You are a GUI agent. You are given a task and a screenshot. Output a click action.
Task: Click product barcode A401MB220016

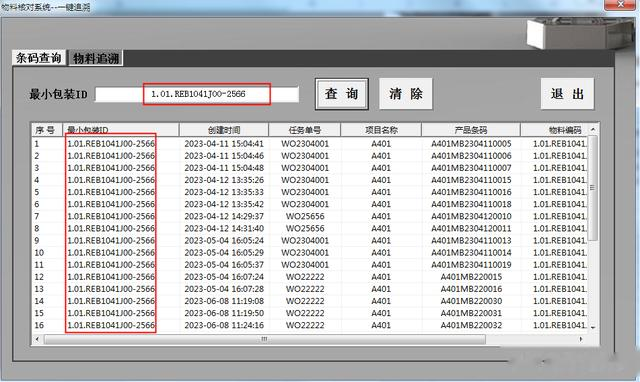[471, 289]
